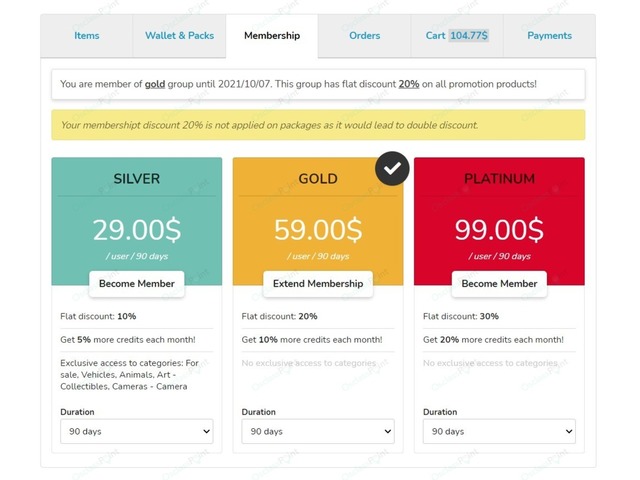
Task: Click the Platinum 99.00$ price header
Action: (499, 230)
